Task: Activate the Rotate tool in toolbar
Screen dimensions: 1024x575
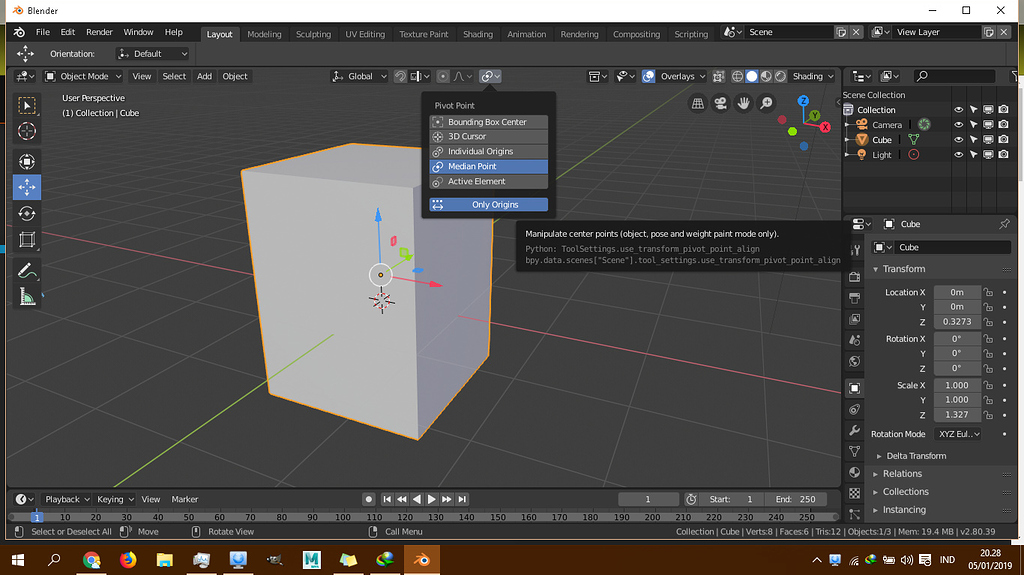Action: point(27,214)
